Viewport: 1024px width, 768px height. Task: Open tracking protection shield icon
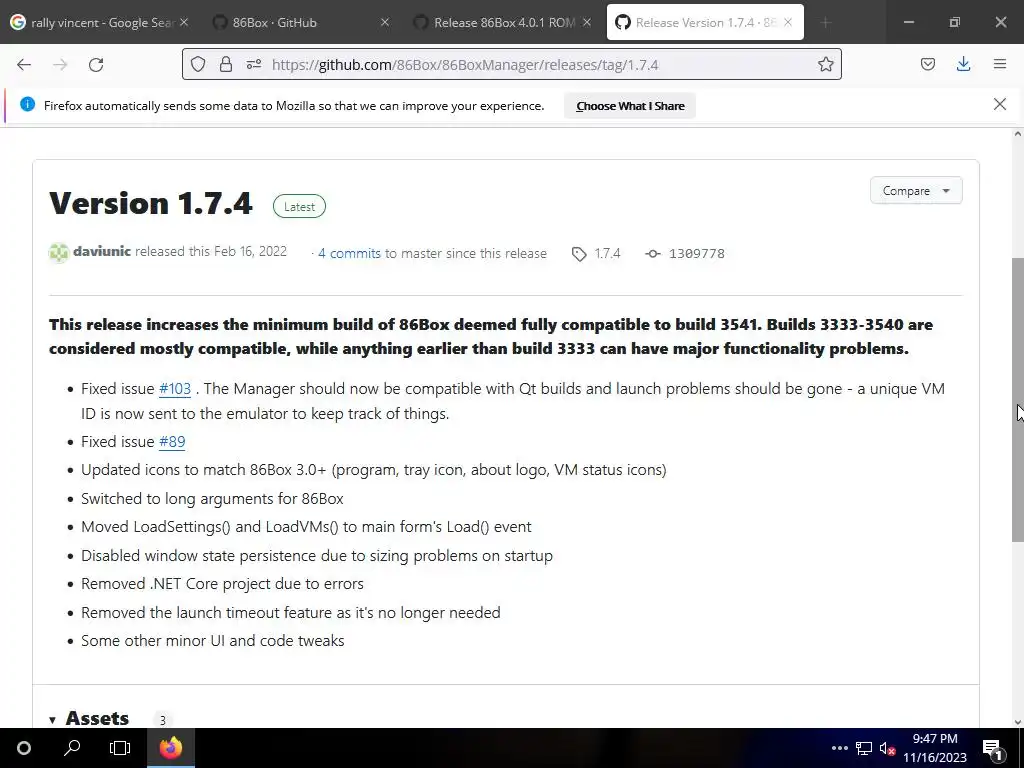click(198, 64)
